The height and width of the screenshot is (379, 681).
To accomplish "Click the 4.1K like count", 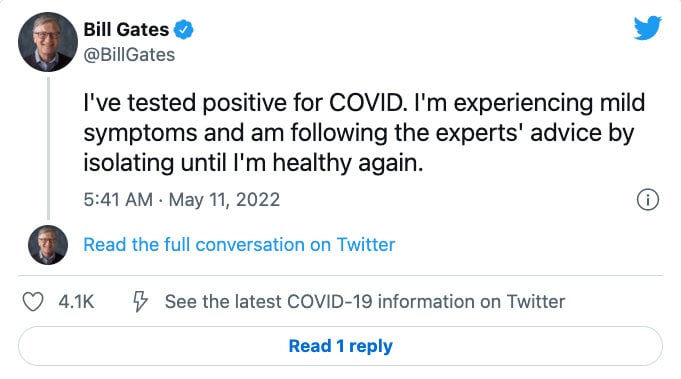I will point(76,302).
